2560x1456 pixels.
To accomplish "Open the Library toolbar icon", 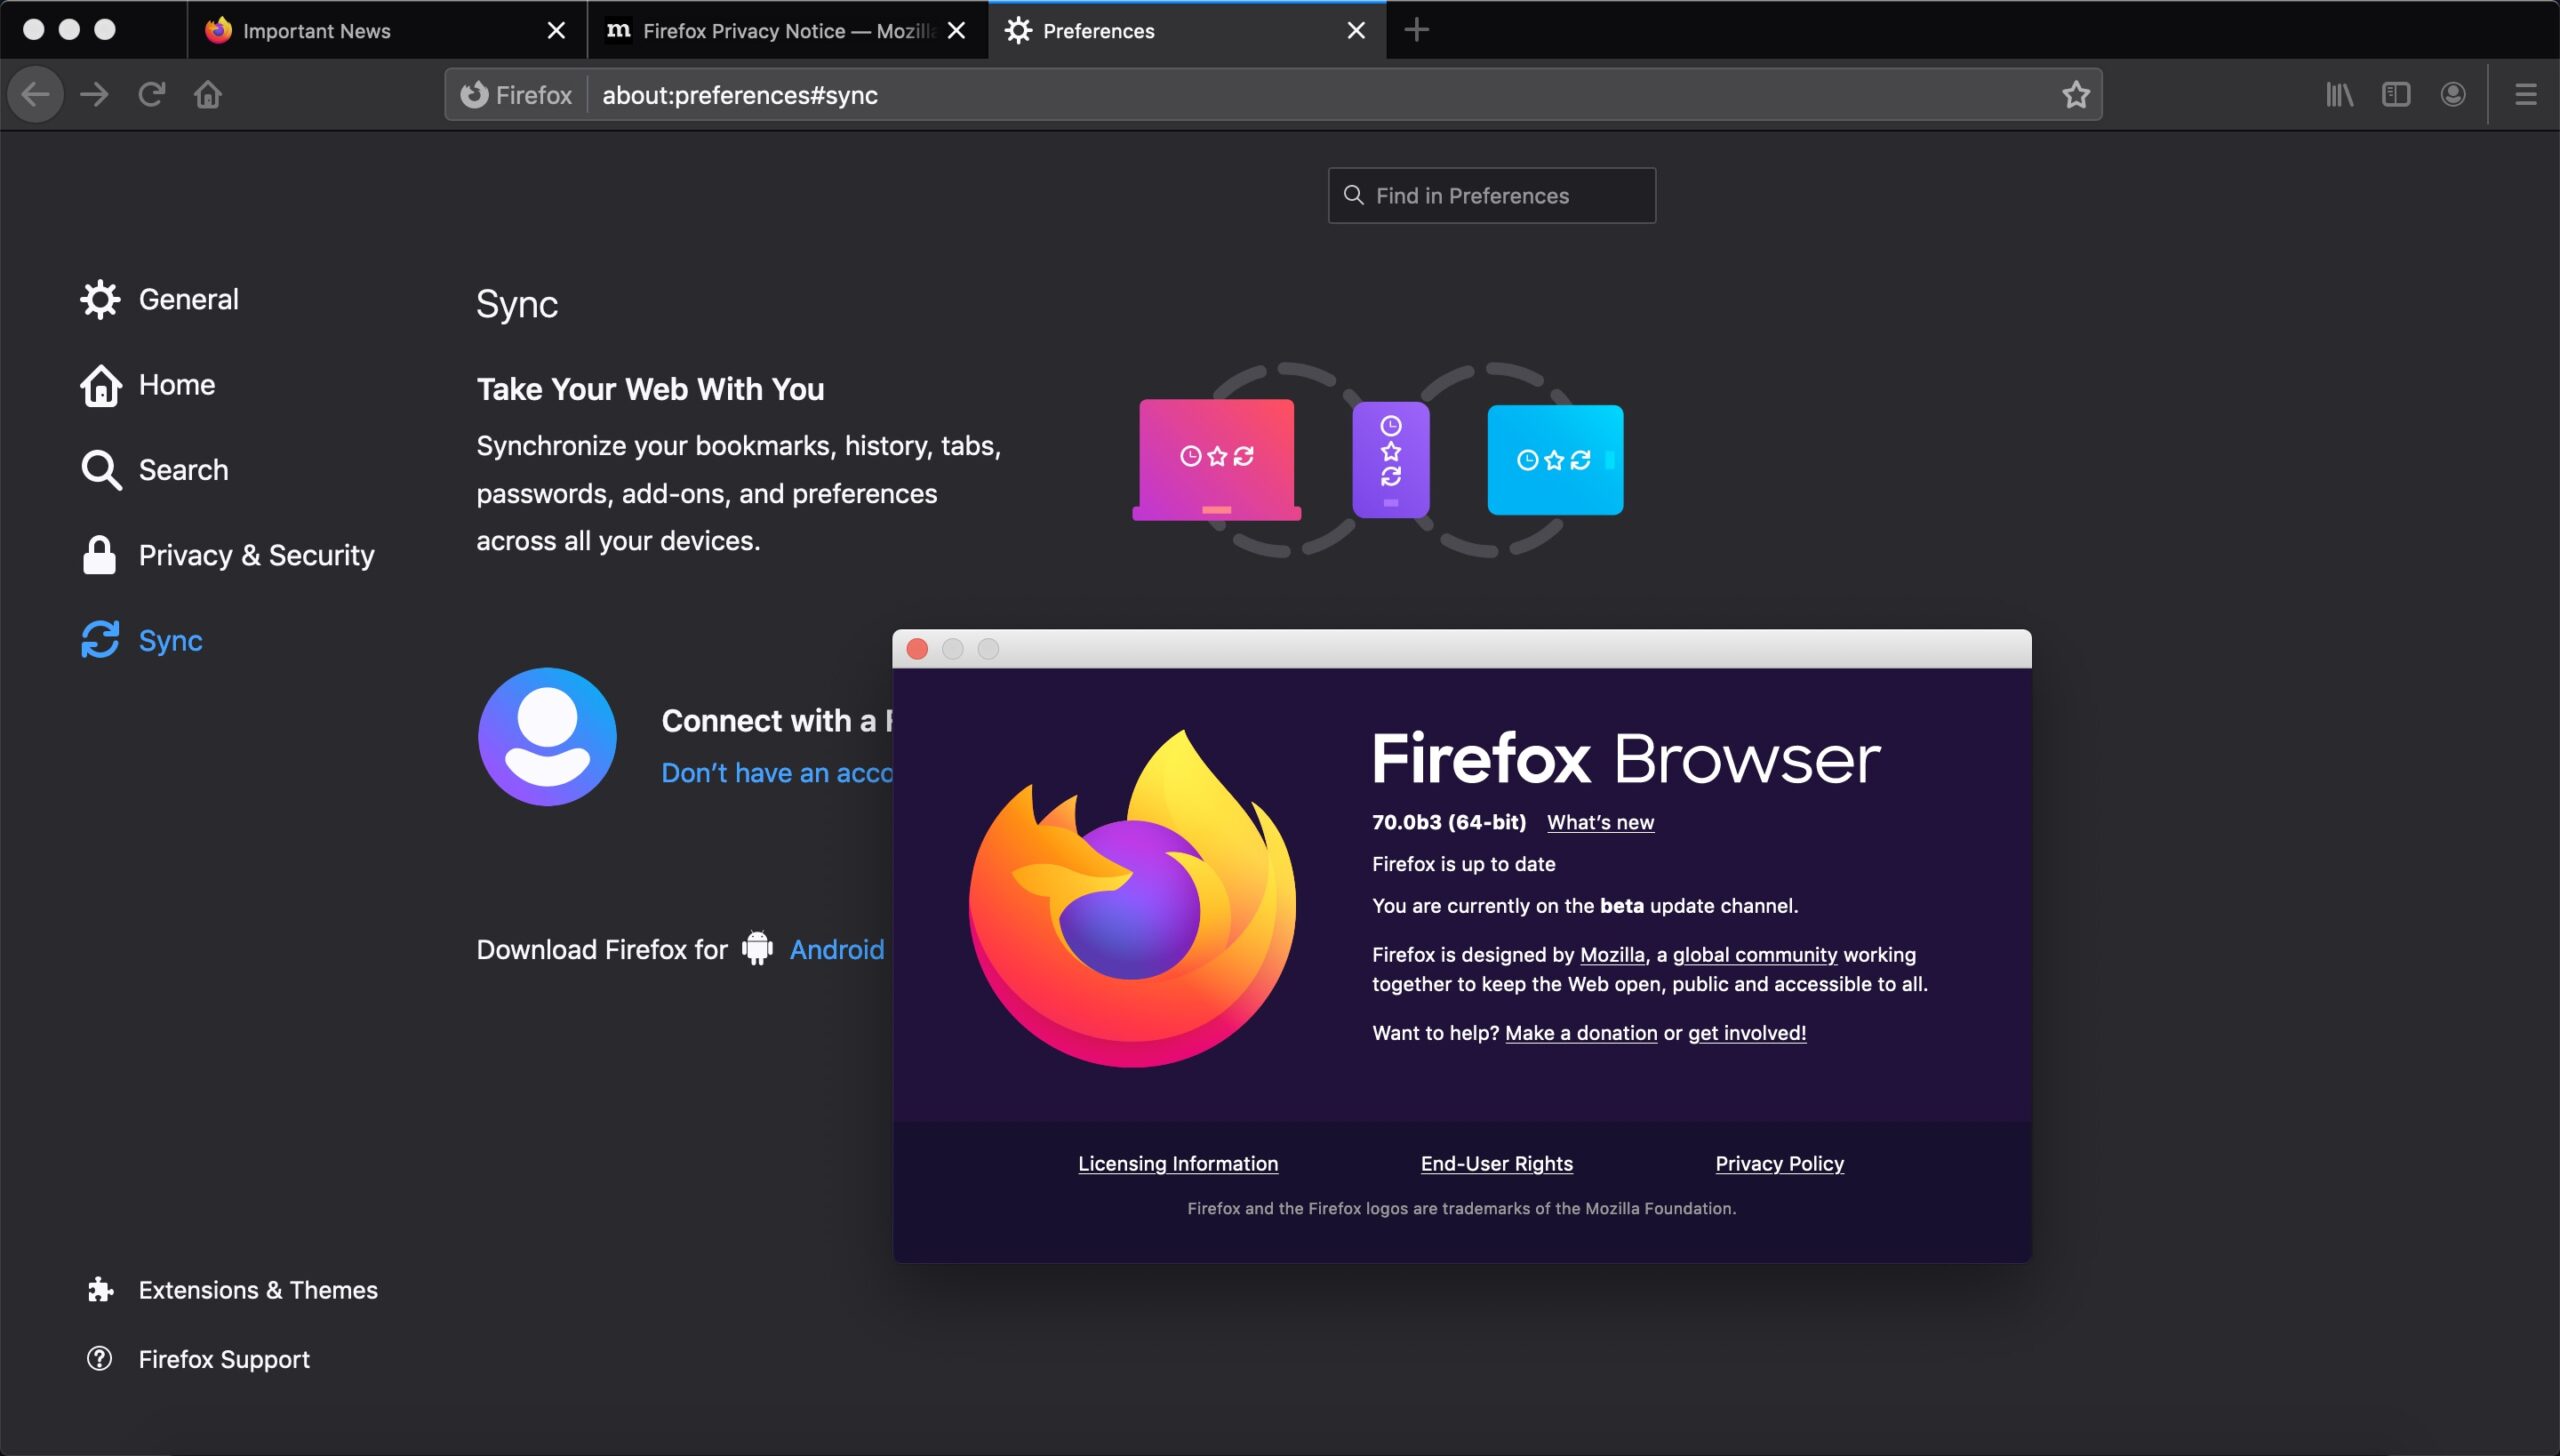I will [2339, 95].
